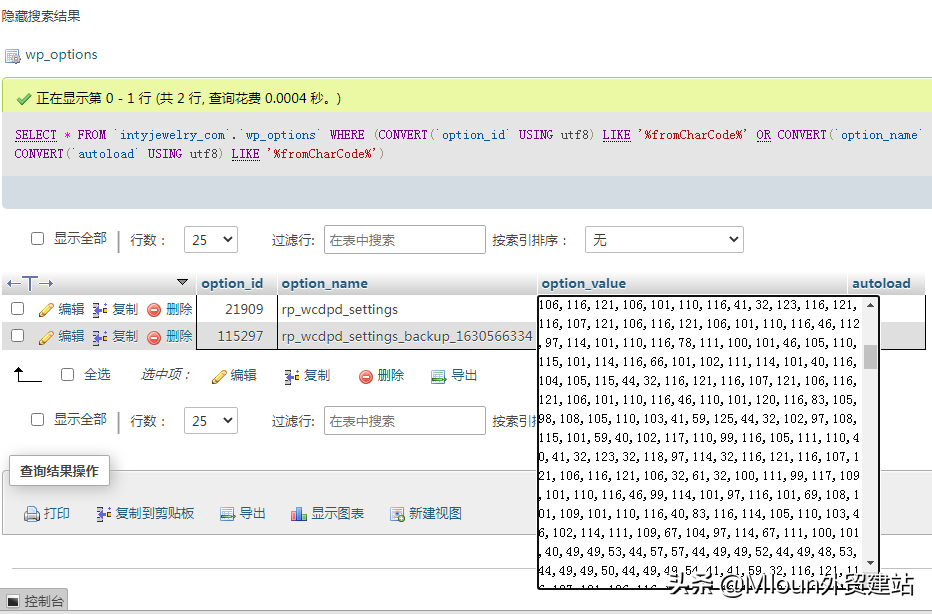Click scroll up arrow in option_value editor
The width and height of the screenshot is (932, 614).
point(870,305)
